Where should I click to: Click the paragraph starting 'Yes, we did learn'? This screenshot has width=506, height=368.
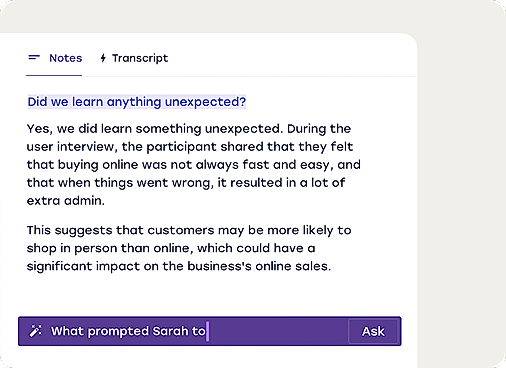click(x=193, y=164)
